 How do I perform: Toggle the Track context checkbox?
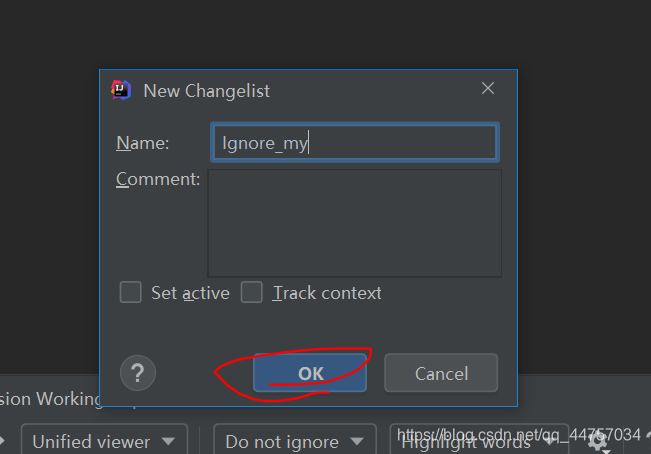(252, 293)
